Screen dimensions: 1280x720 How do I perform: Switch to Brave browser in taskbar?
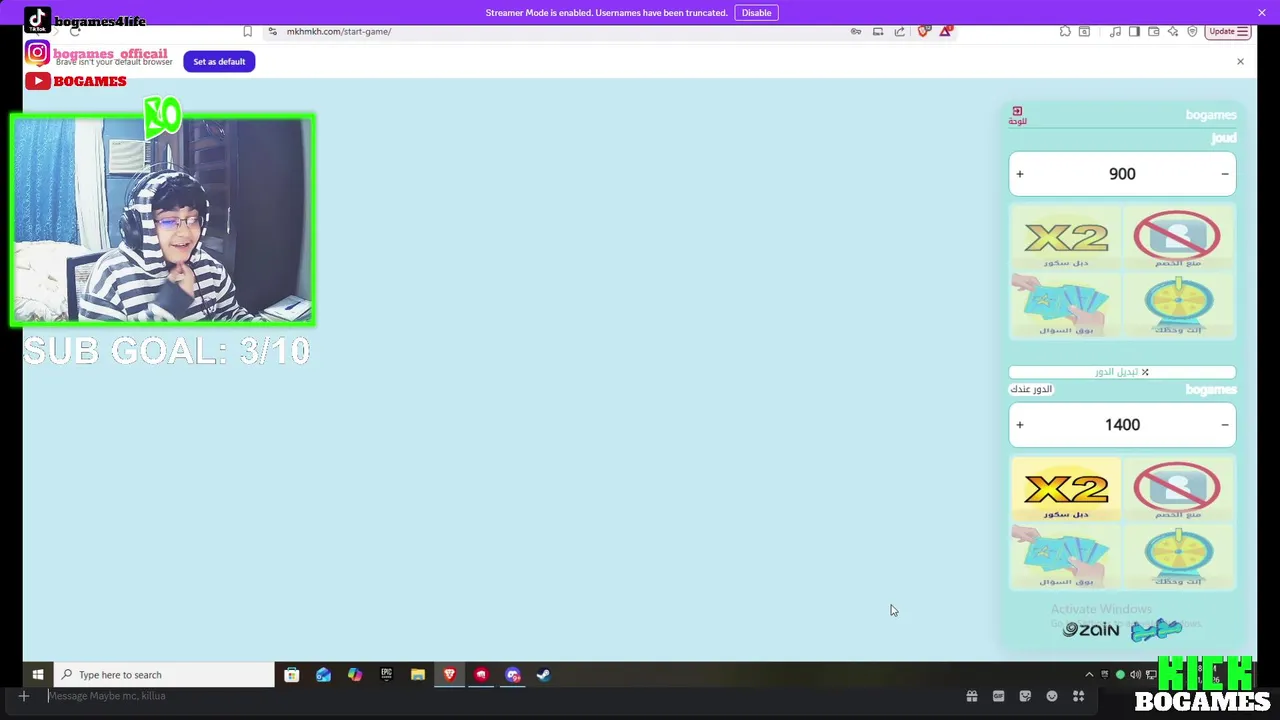point(449,675)
